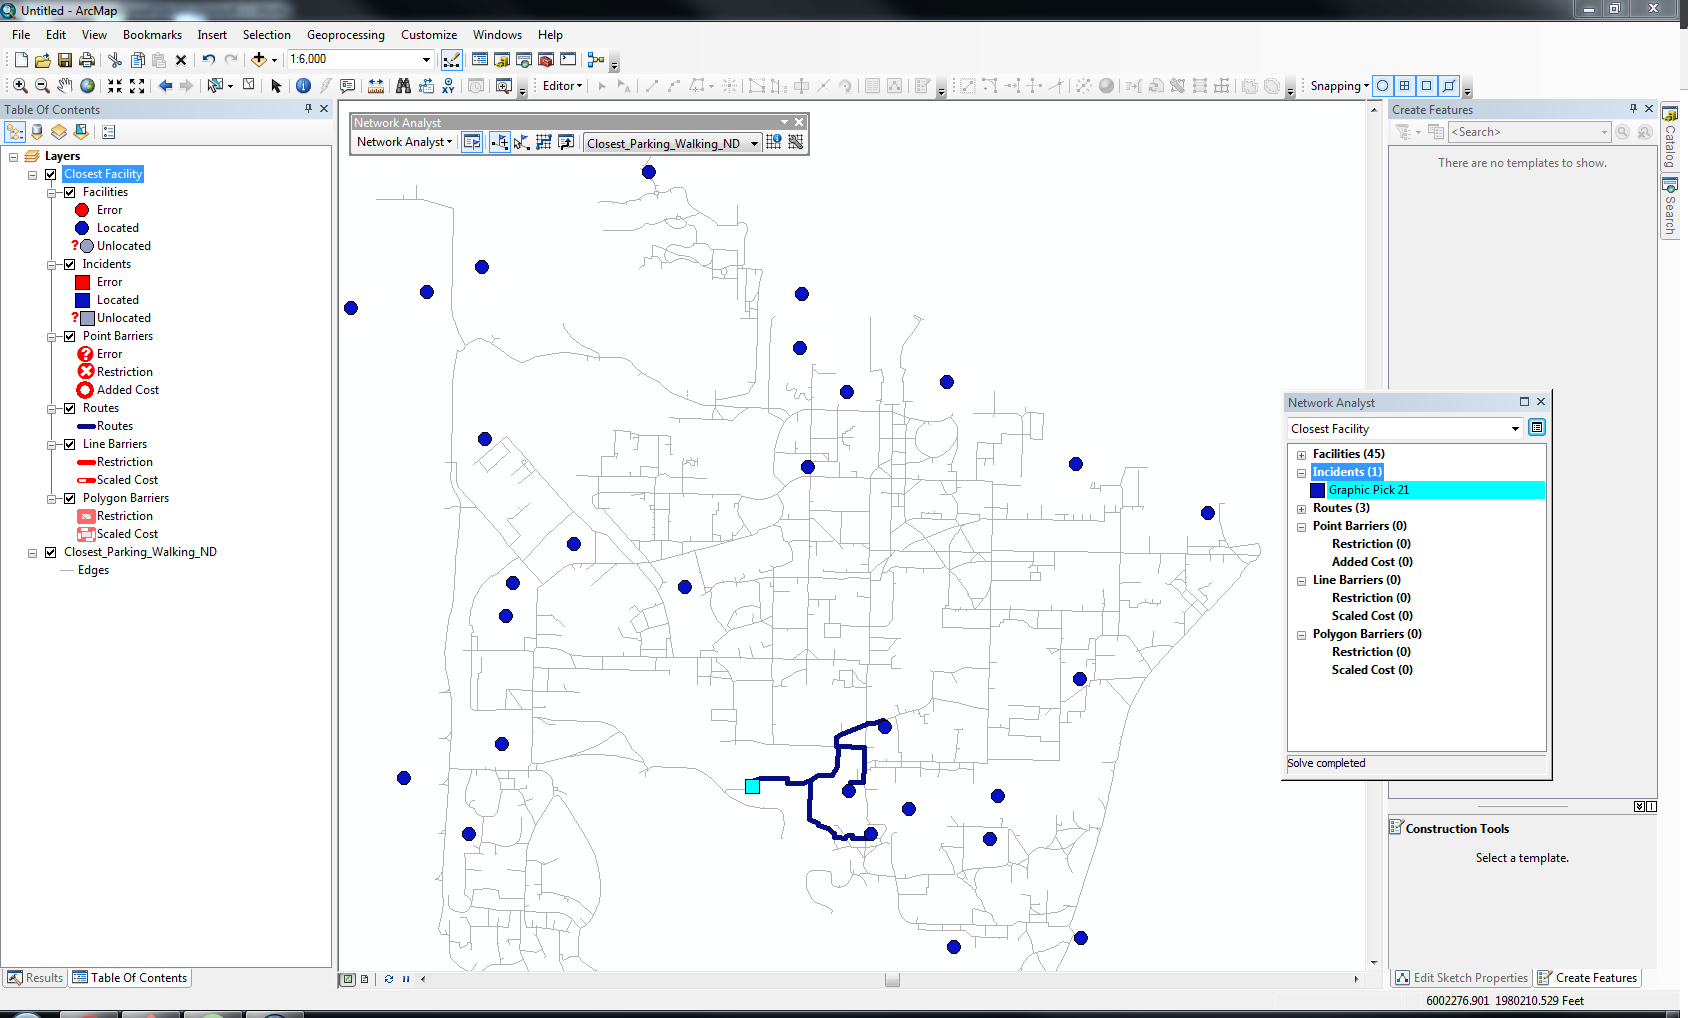
Task: Expand Routes (3) in Network Analyst window
Action: pyautogui.click(x=1301, y=509)
